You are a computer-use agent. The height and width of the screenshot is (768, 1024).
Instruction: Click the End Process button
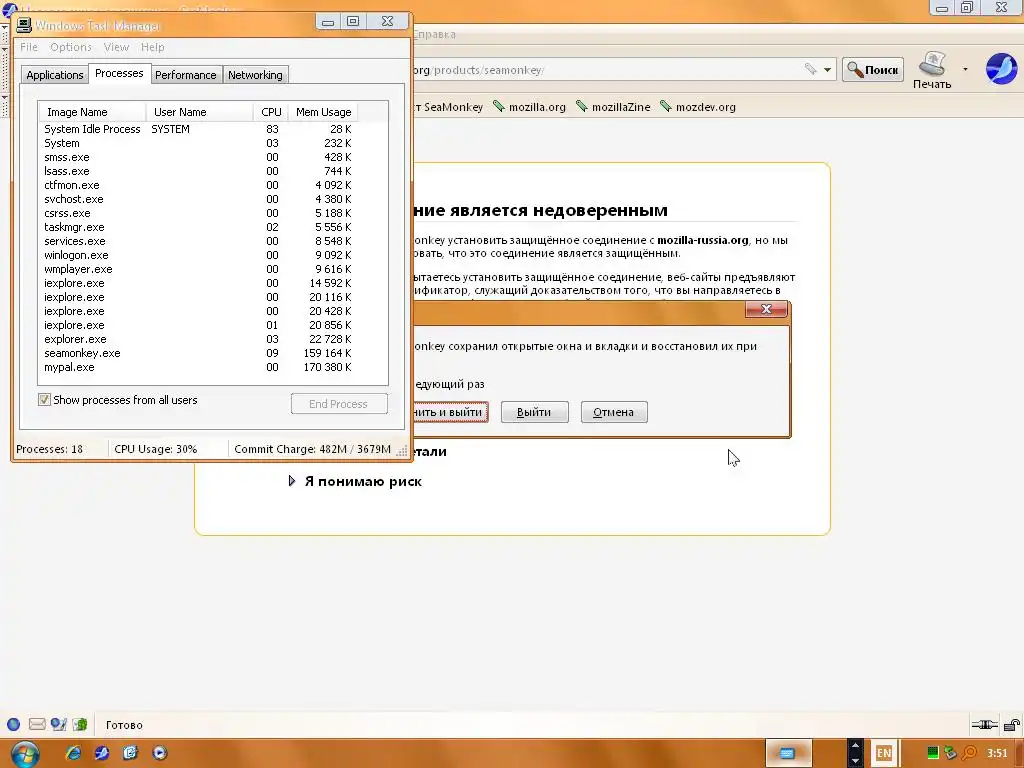point(339,404)
